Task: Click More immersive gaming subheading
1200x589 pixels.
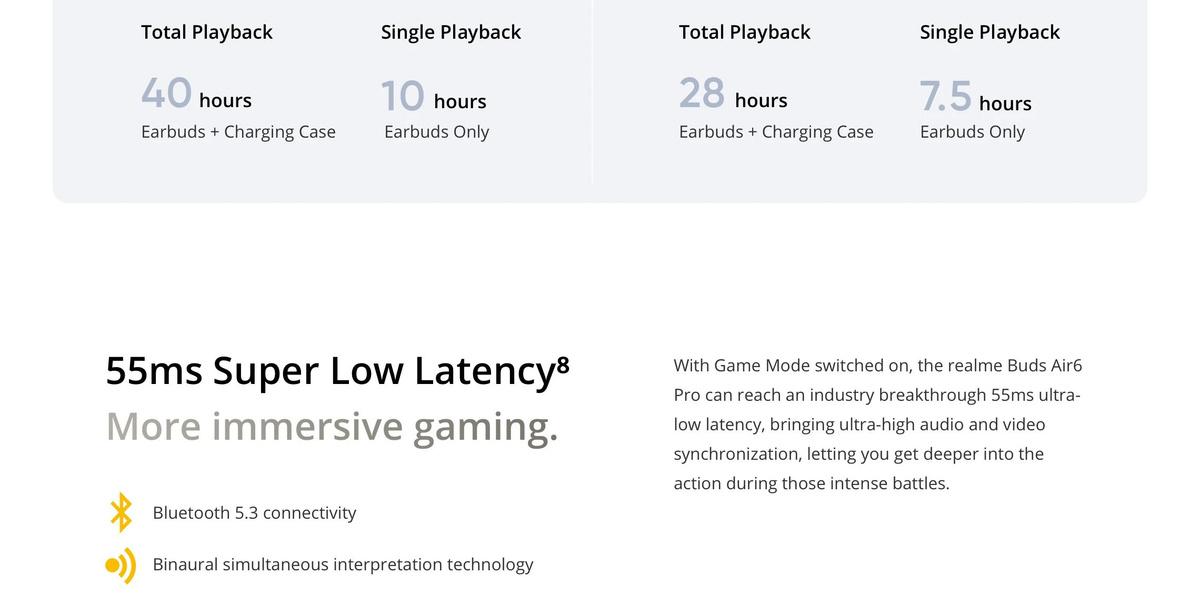Action: pos(332,427)
